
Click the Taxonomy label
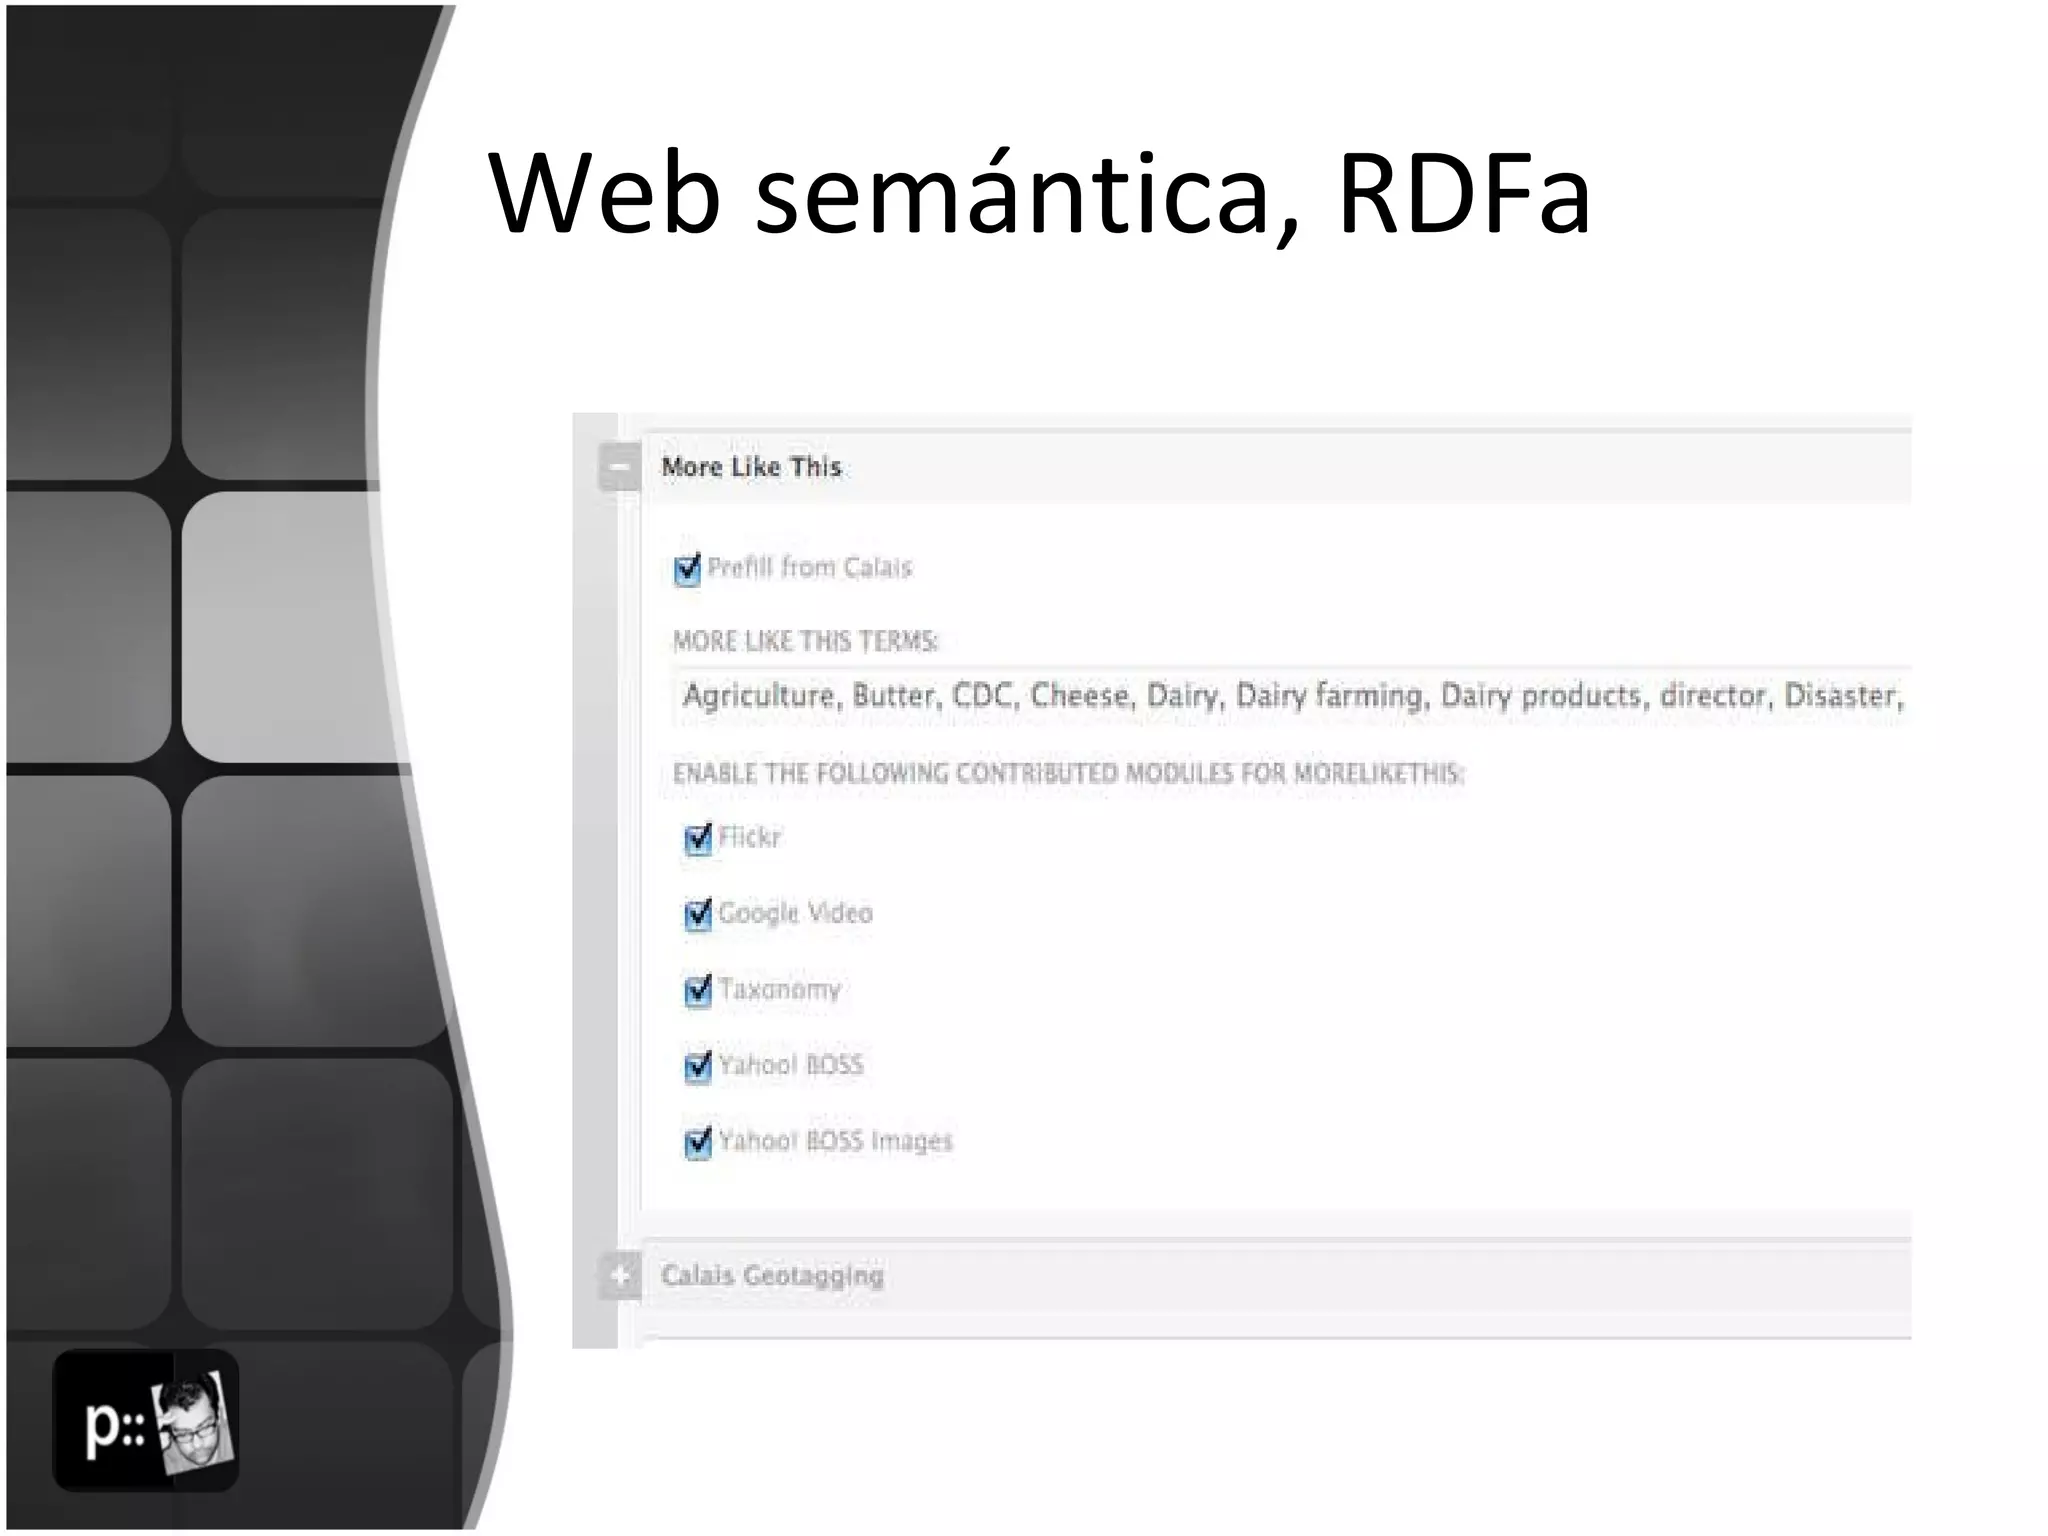coord(779,990)
